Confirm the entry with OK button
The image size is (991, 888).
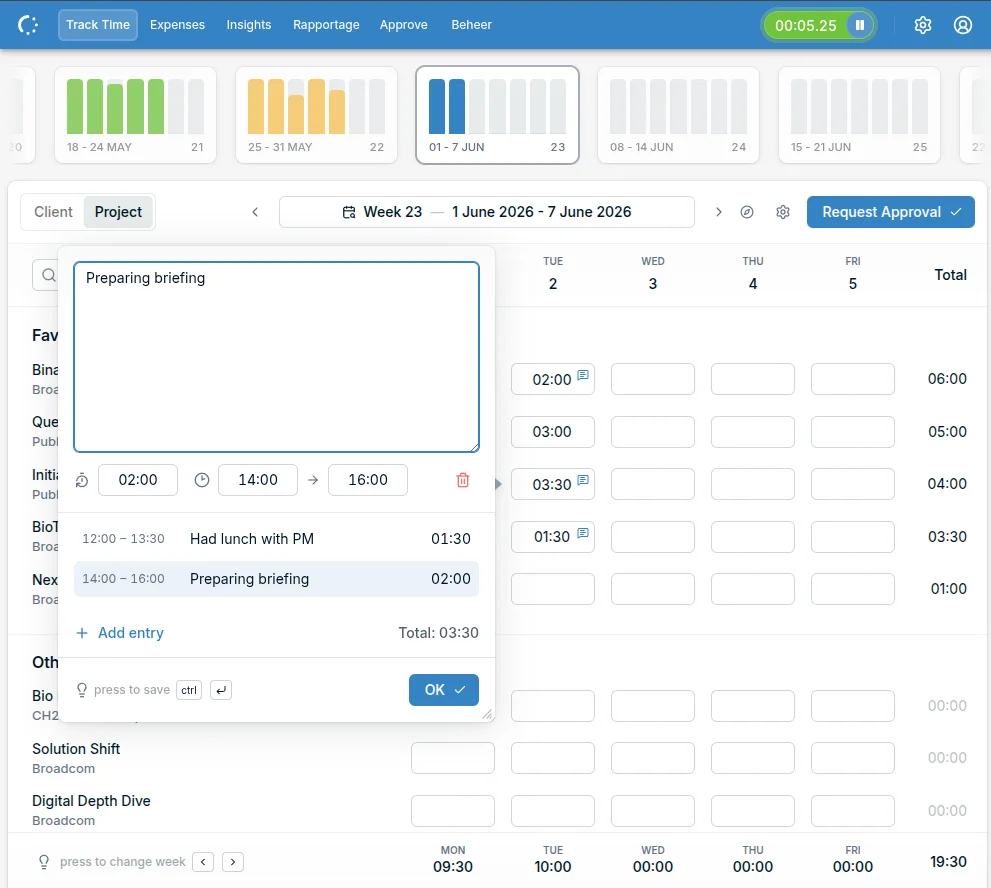coord(444,690)
